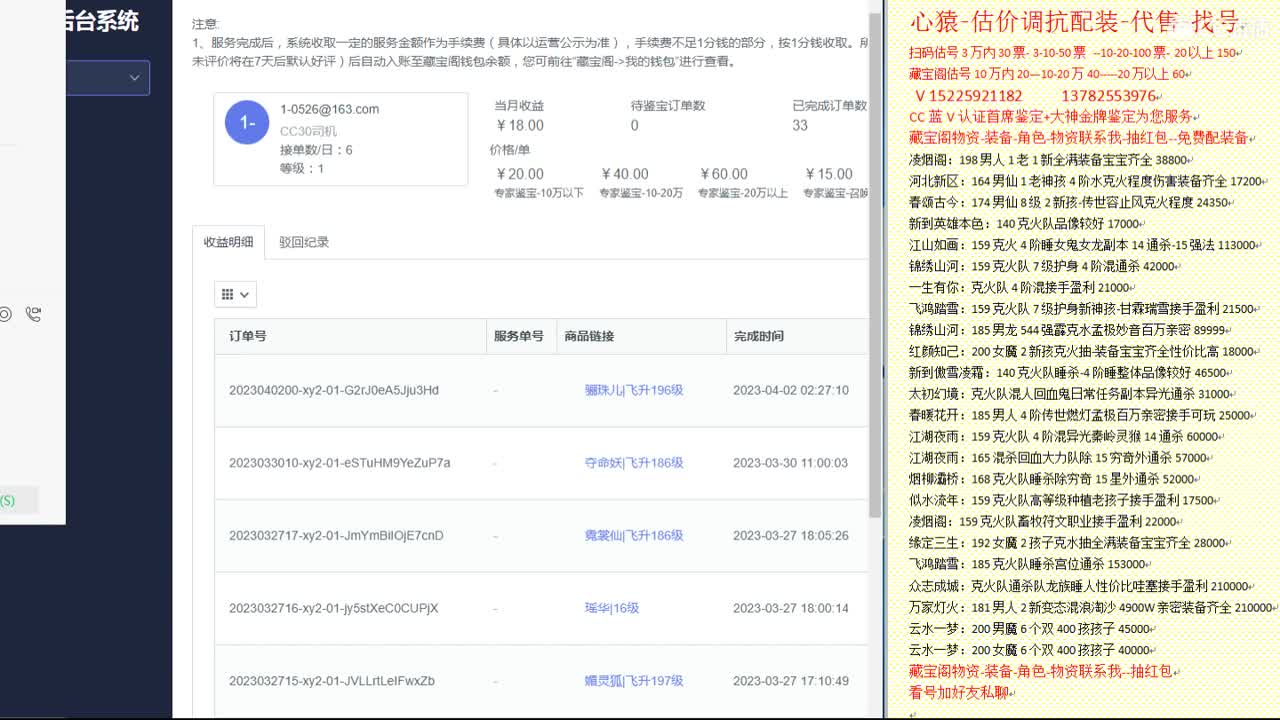The width and height of the screenshot is (1280, 720).
Task: Click the ￥15.00 price entry
Action: [x=829, y=174]
